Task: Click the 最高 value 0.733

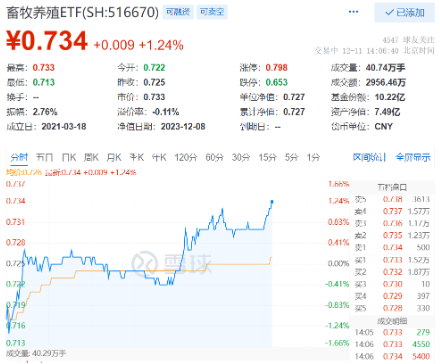Action: (43, 68)
